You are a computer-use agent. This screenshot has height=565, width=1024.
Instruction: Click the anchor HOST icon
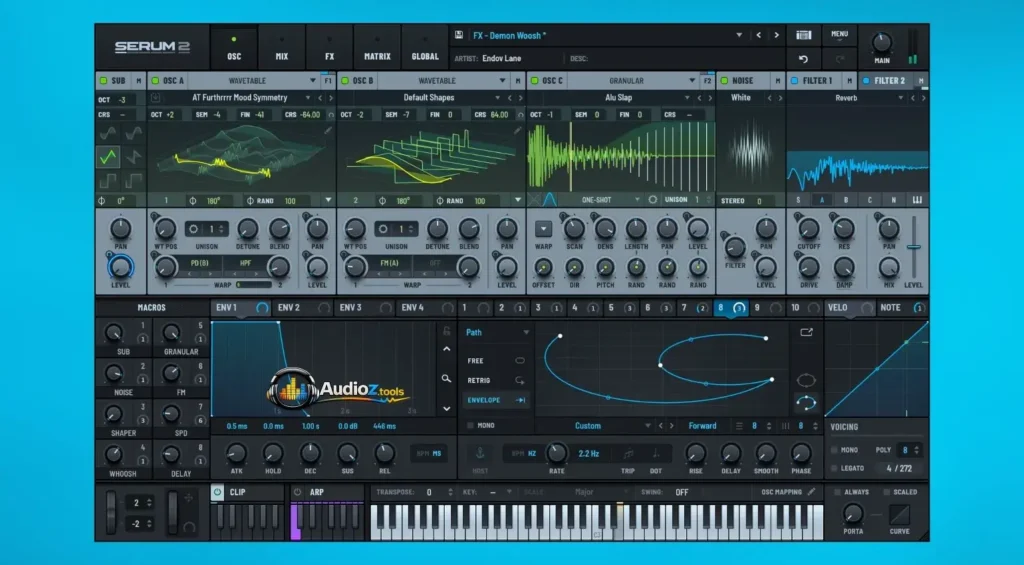[x=480, y=453]
